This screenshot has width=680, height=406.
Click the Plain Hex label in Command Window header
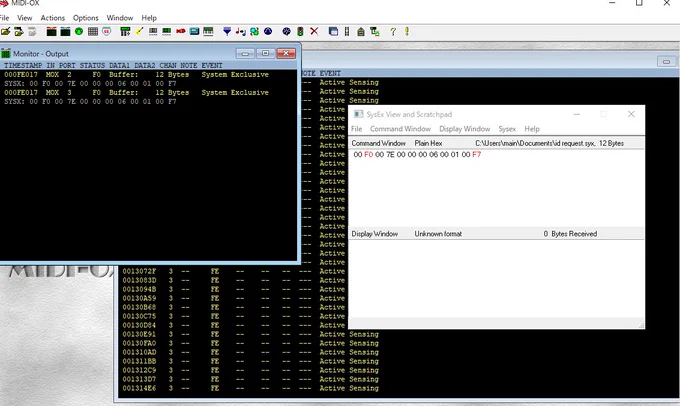pyautogui.click(x=428, y=143)
